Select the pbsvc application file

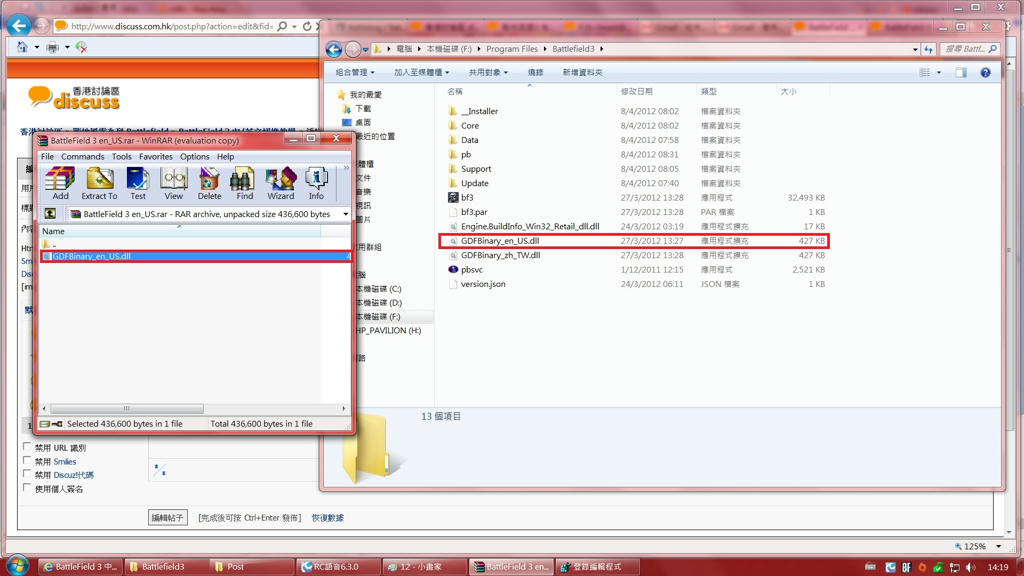[x=466, y=269]
